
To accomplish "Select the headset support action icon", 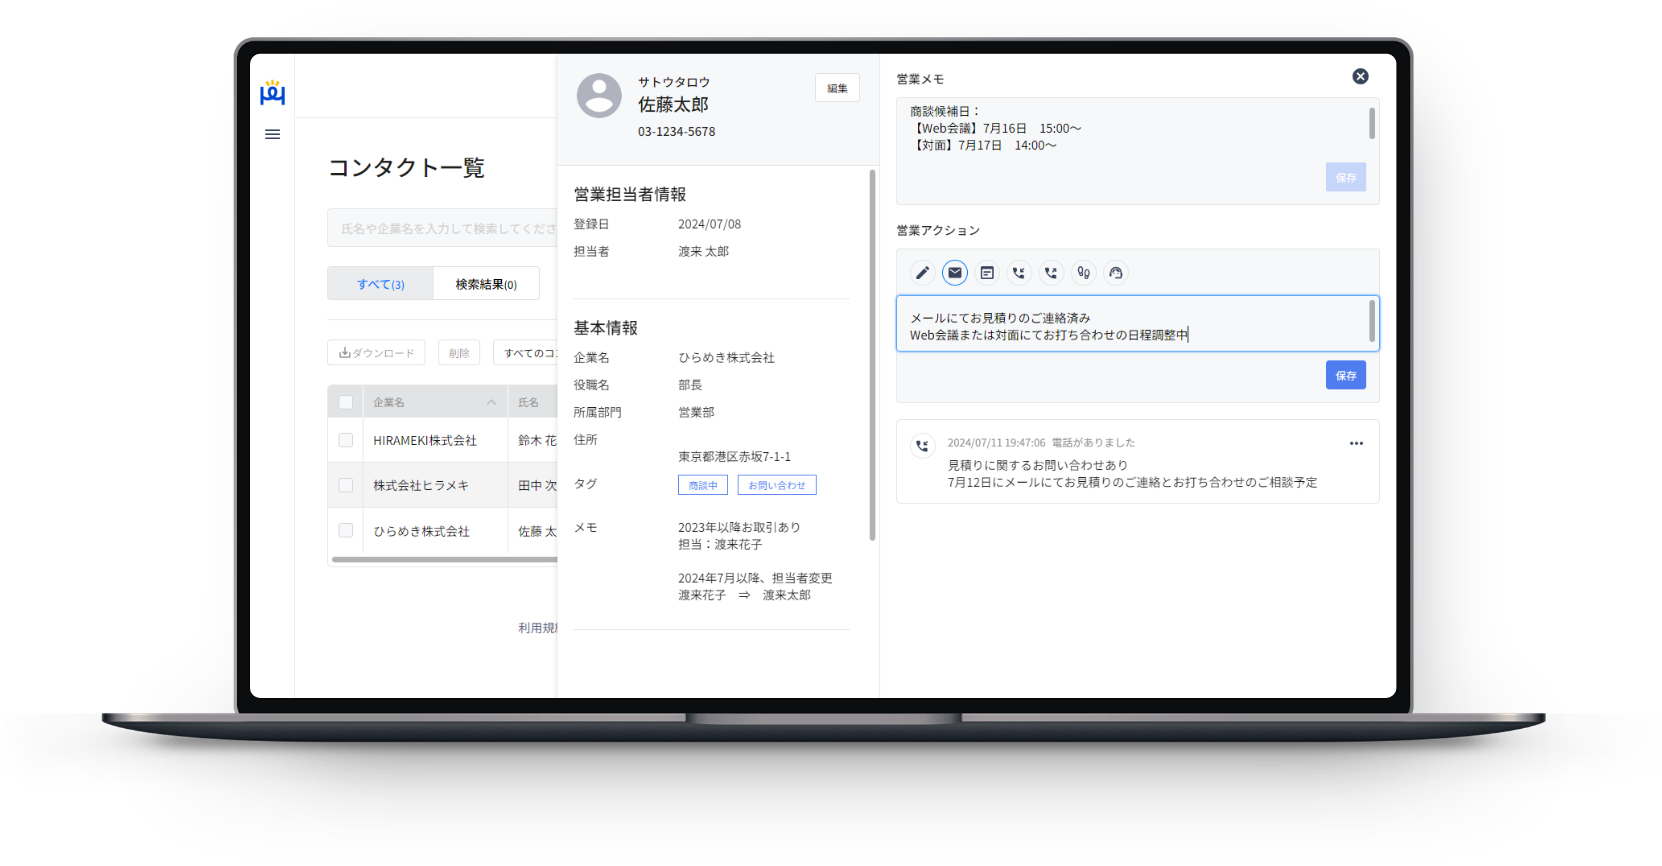I will pos(1116,272).
